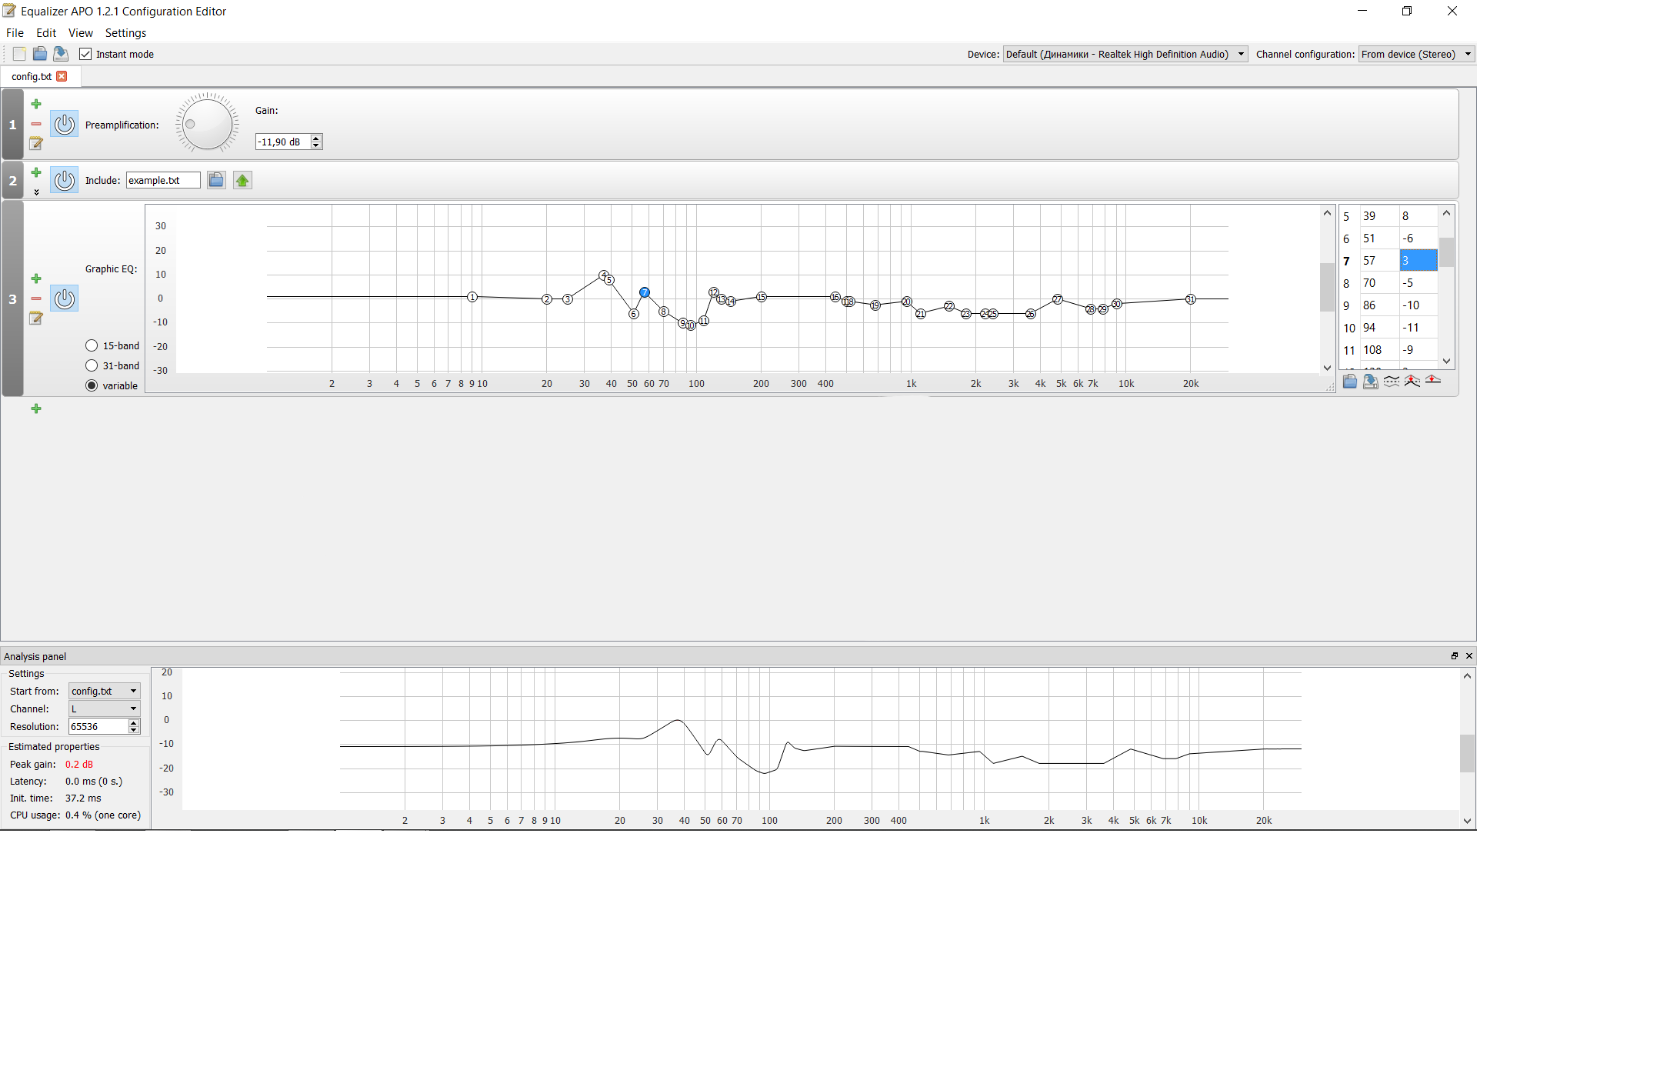Image resolution: width=1677 pixels, height=1080 pixels.
Task: Toggle power for Include filter
Action: pos(65,180)
